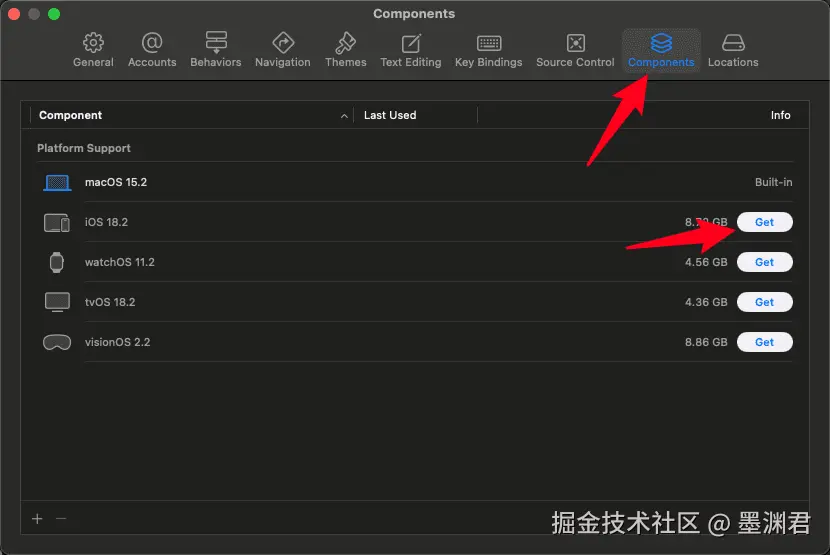Open the Behaviors settings icon
Image resolution: width=830 pixels, height=555 pixels.
click(x=216, y=42)
